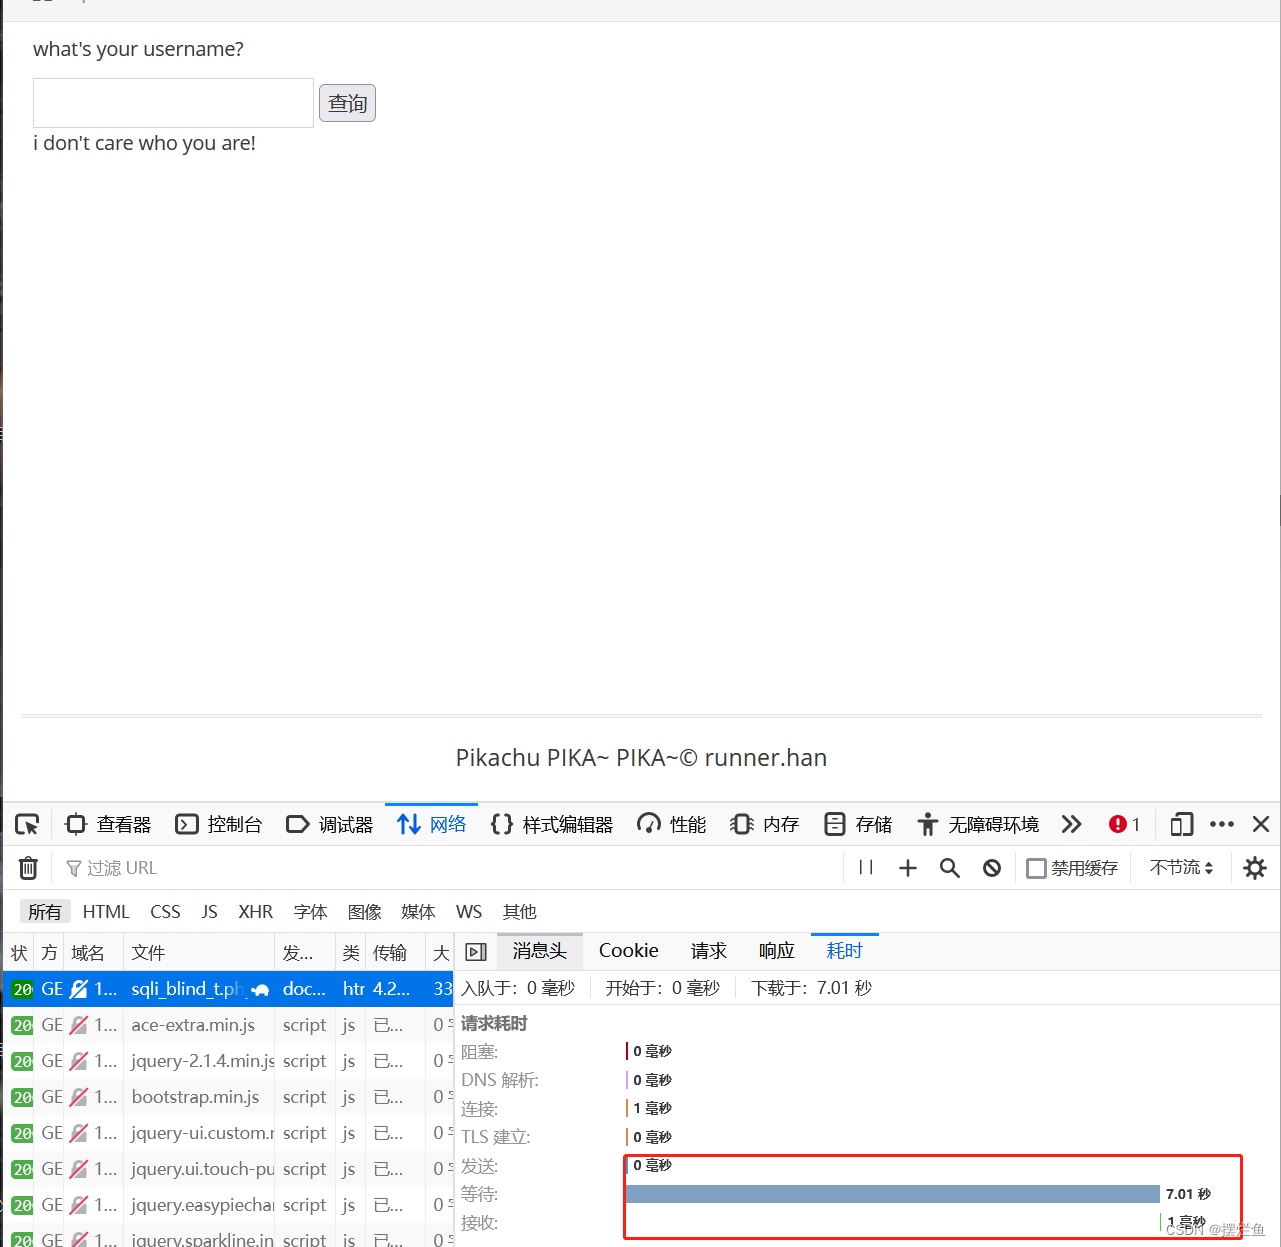Open the 调试器 debugger tab

coord(330,824)
